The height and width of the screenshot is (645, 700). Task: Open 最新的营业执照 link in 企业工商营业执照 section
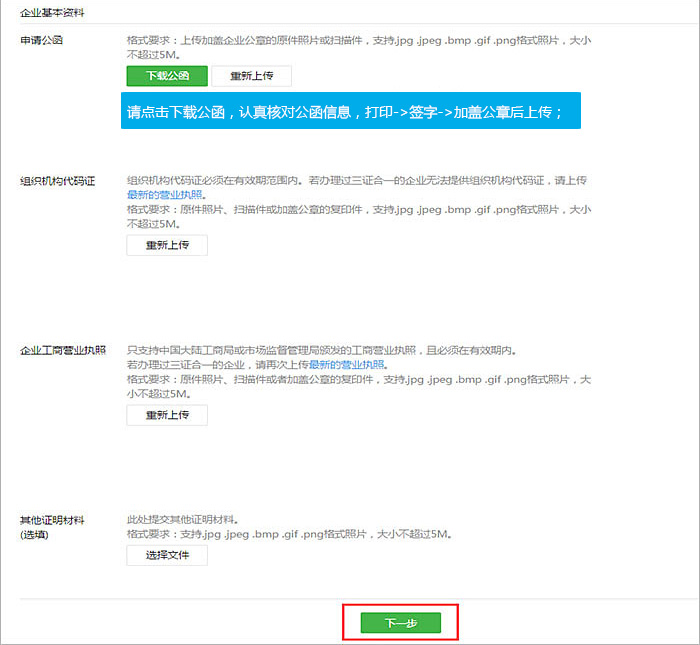[347, 365]
